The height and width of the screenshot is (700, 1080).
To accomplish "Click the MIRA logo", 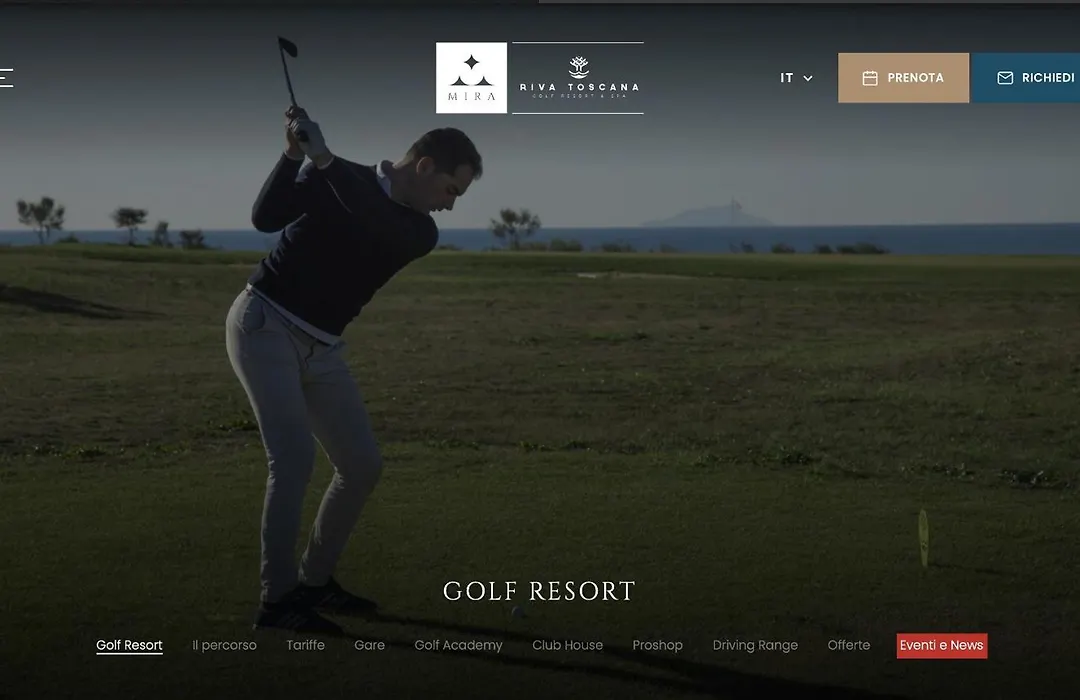I will pos(471,78).
